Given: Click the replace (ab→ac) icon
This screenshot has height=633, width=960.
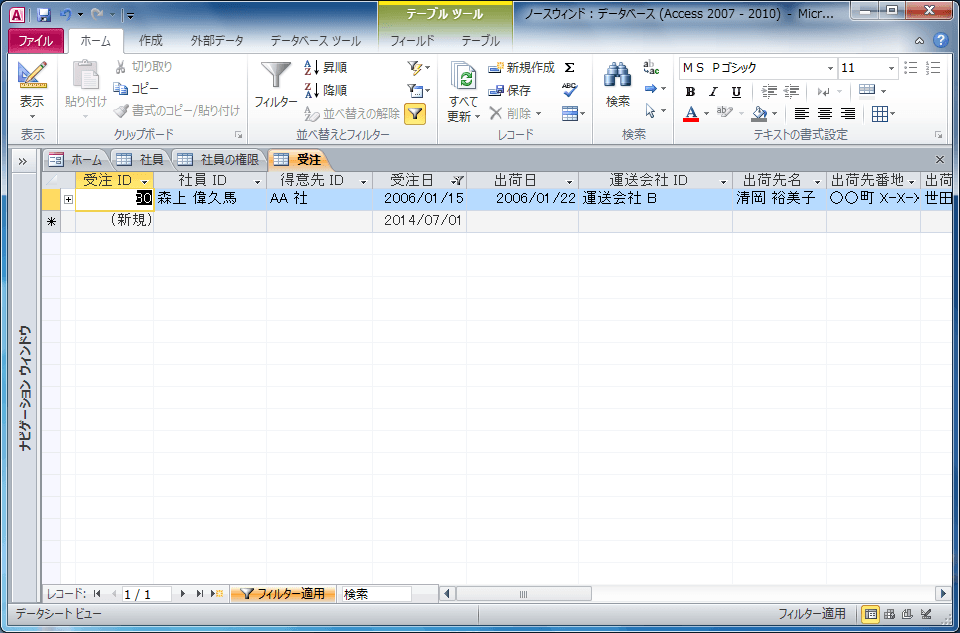Looking at the screenshot, I should coord(651,67).
